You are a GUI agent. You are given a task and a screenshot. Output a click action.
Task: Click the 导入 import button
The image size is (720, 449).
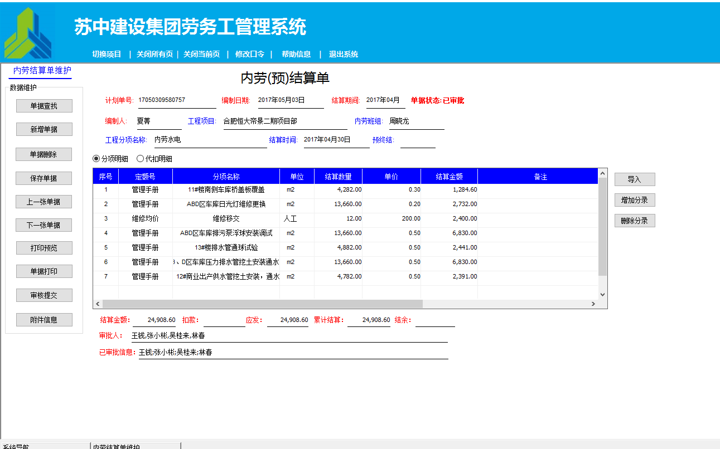635,180
